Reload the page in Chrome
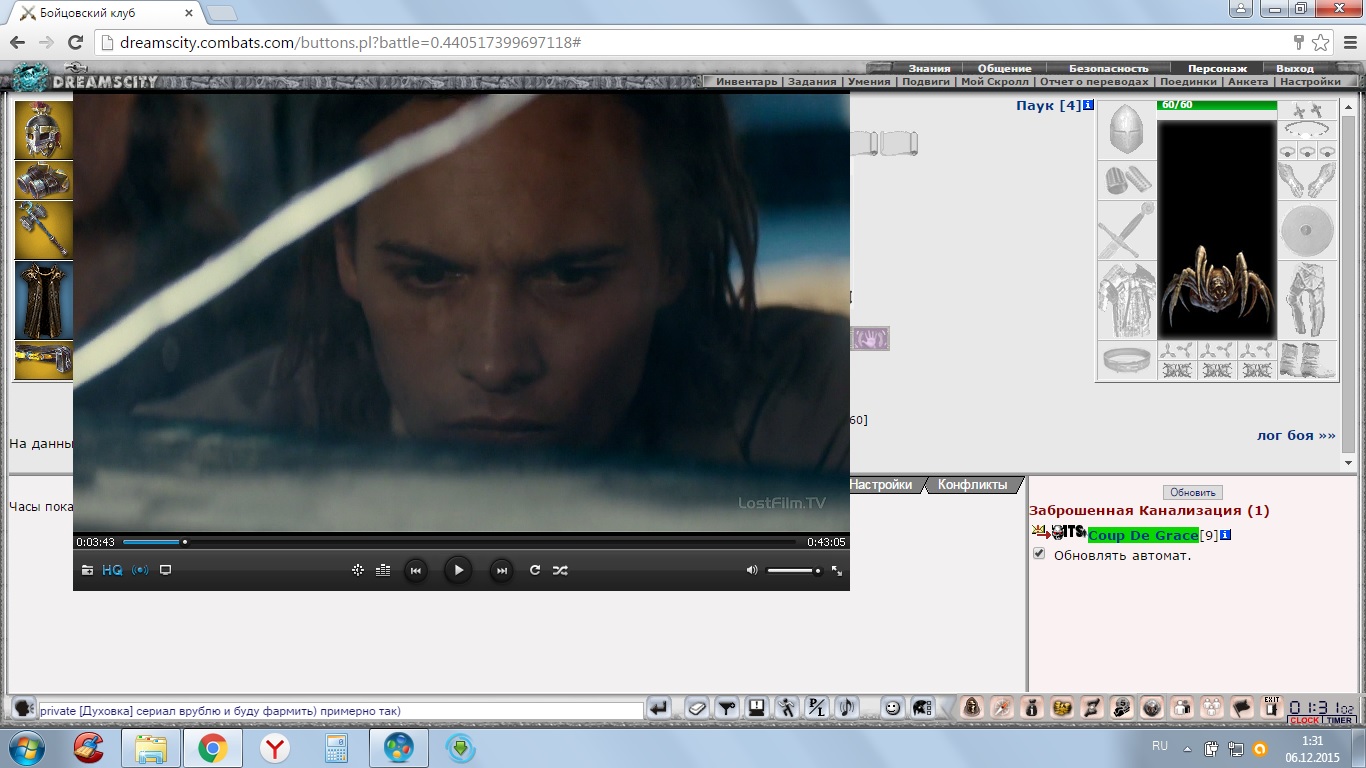The height and width of the screenshot is (768, 1366). click(x=75, y=43)
